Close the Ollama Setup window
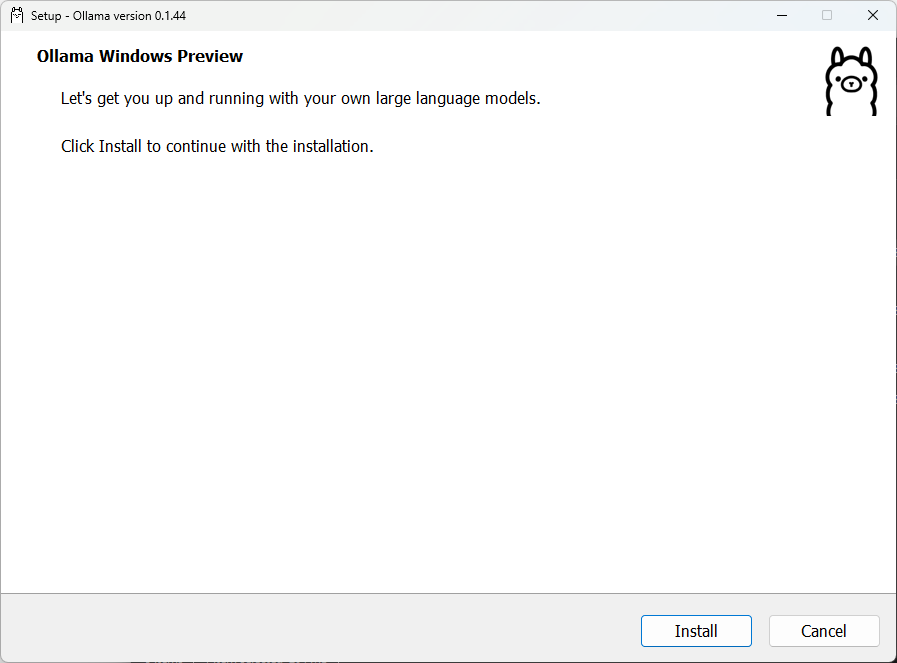The width and height of the screenshot is (897, 663). [873, 15]
